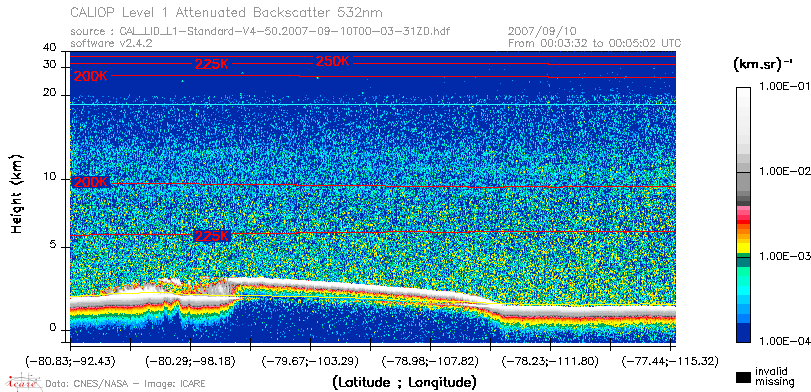Click the "software v2.4.2" text
This screenshot has width=811, height=392.
111,43
